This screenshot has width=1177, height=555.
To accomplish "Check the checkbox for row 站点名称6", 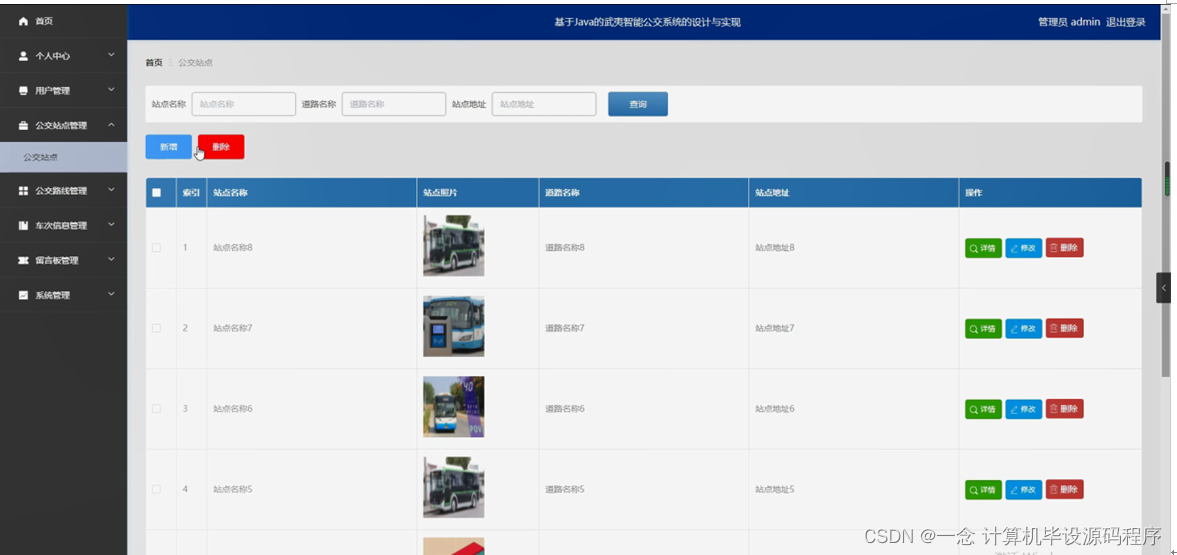I will [156, 409].
